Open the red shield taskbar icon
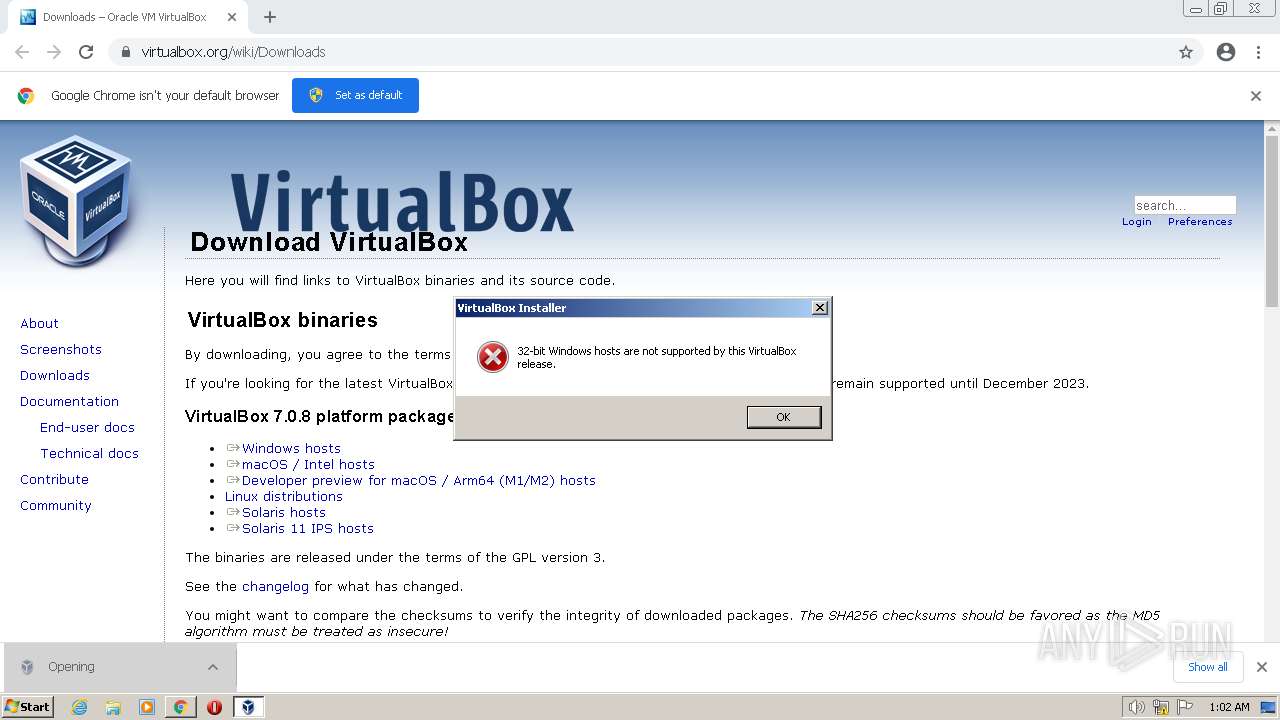The height and width of the screenshot is (720, 1280). (x=214, y=707)
